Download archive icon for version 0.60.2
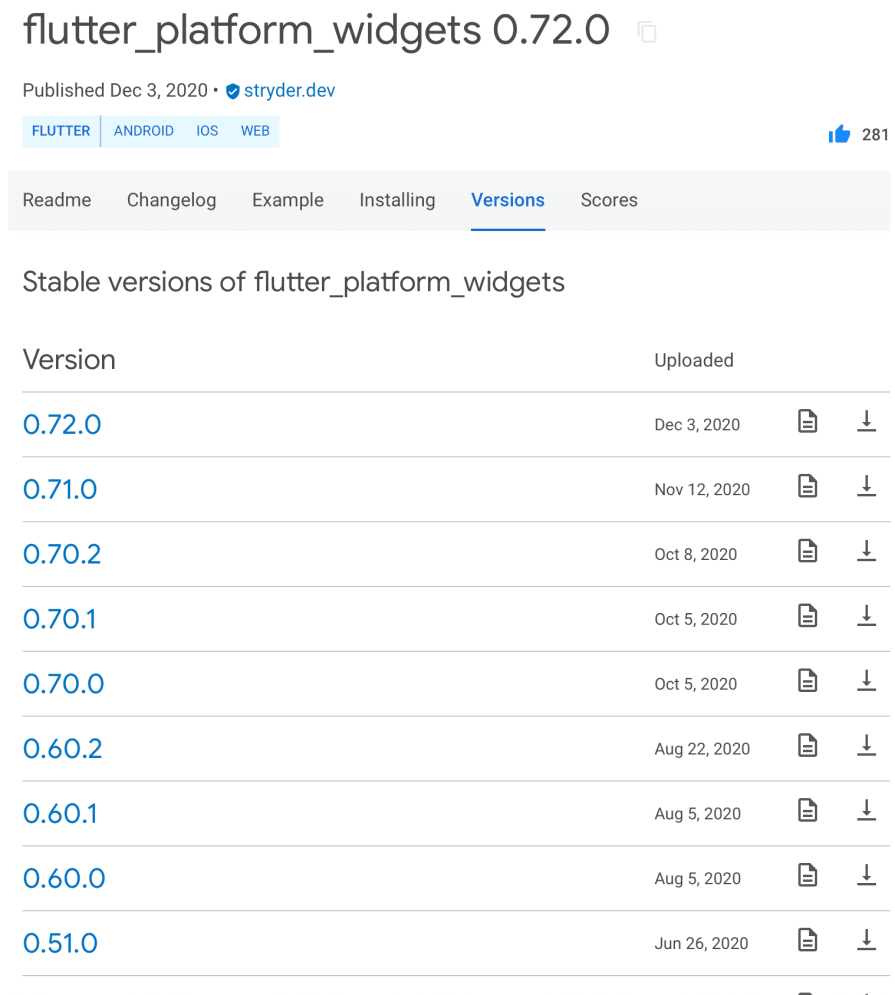Screen dimensions: 895x995 pos(866,746)
